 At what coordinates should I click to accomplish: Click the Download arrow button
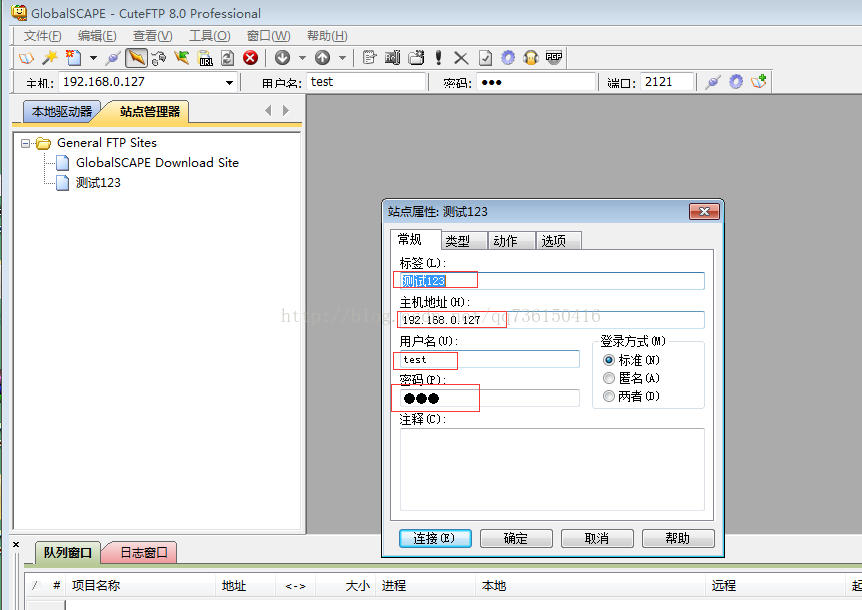[283, 58]
